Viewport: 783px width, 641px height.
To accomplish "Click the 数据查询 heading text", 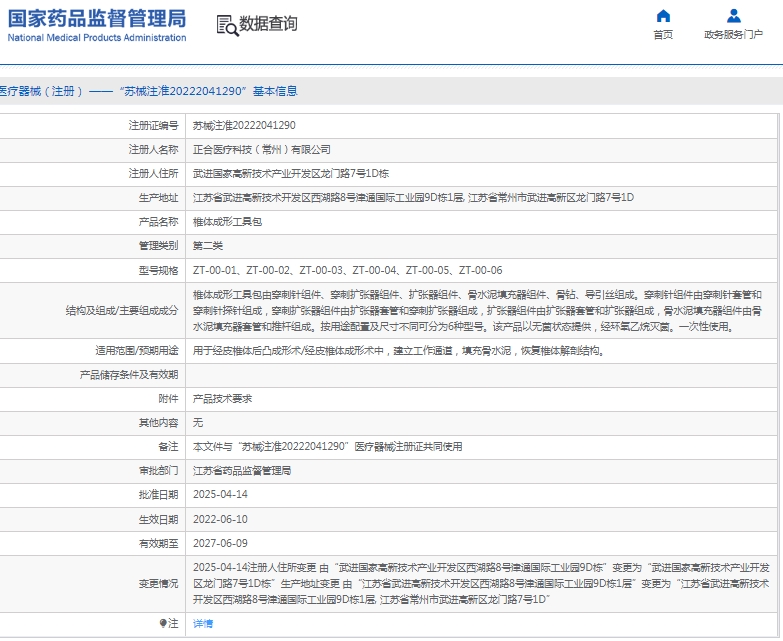I will tap(268, 23).
